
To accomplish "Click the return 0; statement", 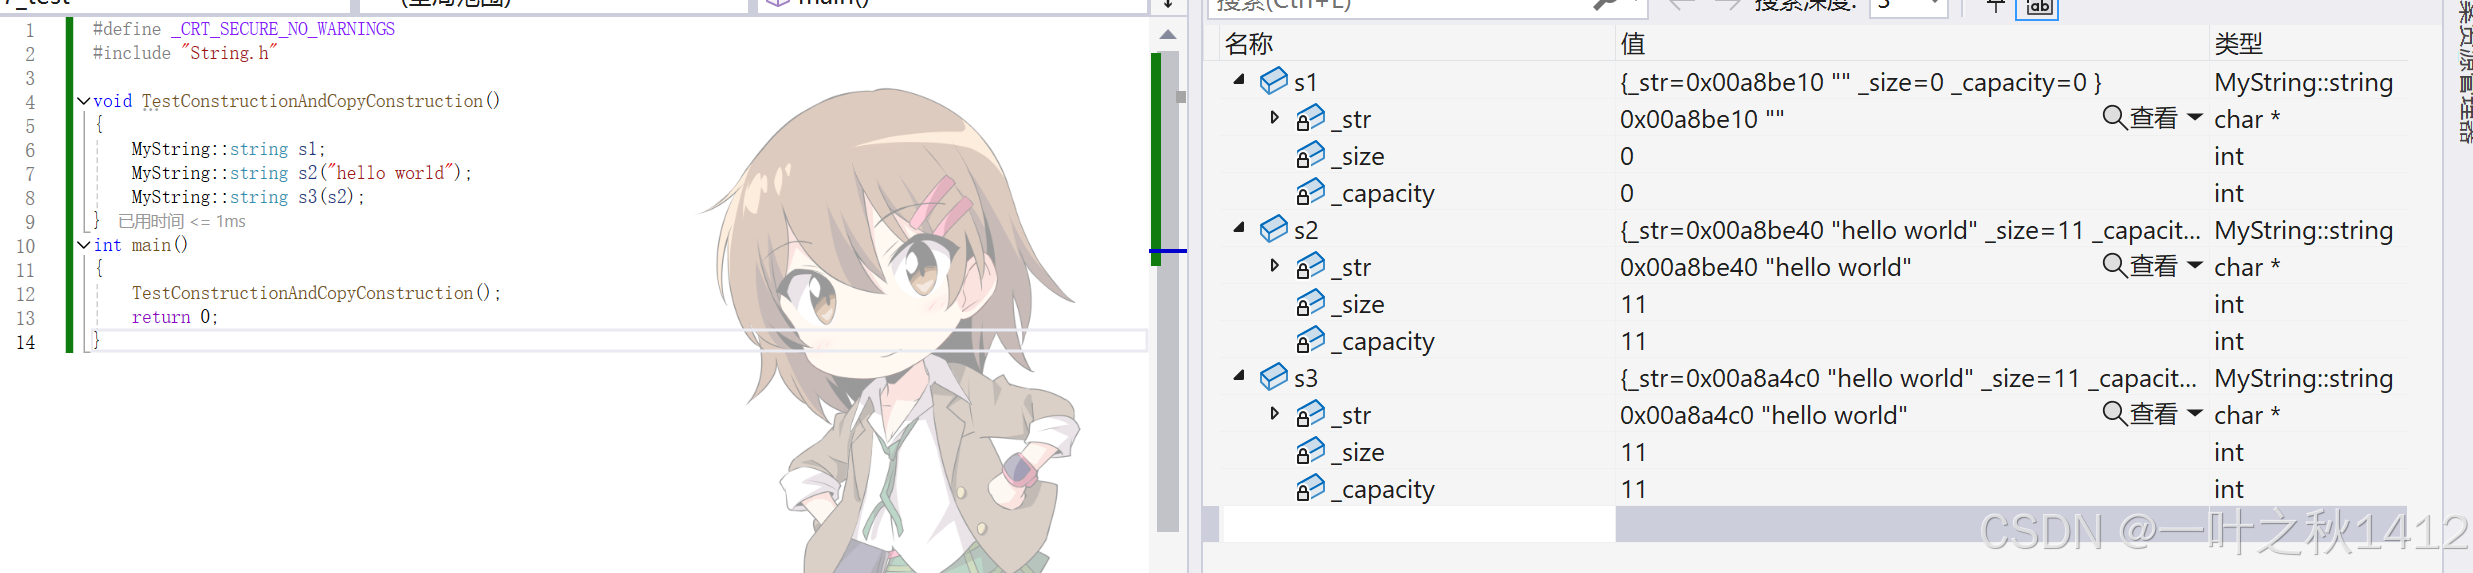I will tap(174, 317).
